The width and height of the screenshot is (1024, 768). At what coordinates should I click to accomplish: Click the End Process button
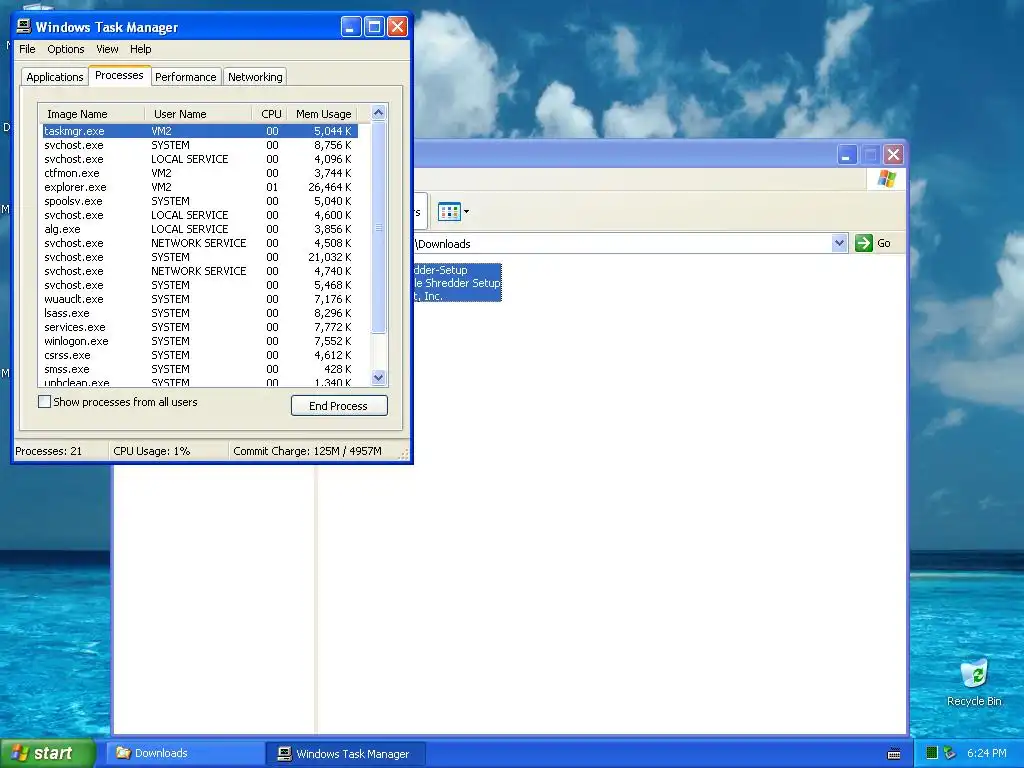coord(339,406)
